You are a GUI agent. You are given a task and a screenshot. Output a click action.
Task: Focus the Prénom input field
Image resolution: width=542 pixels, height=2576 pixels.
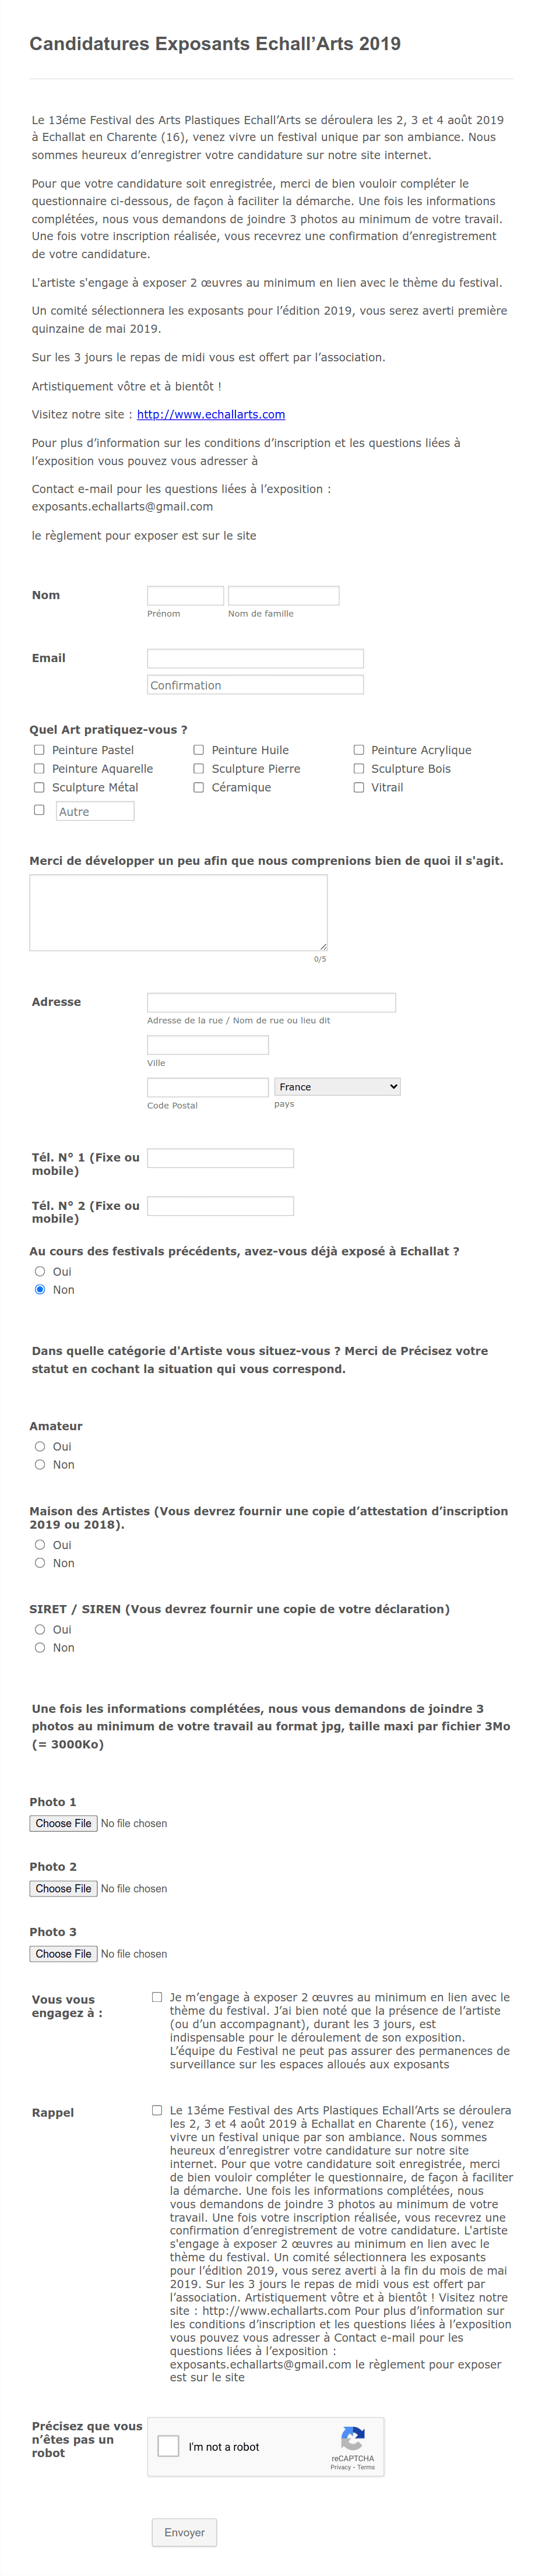pos(185,595)
